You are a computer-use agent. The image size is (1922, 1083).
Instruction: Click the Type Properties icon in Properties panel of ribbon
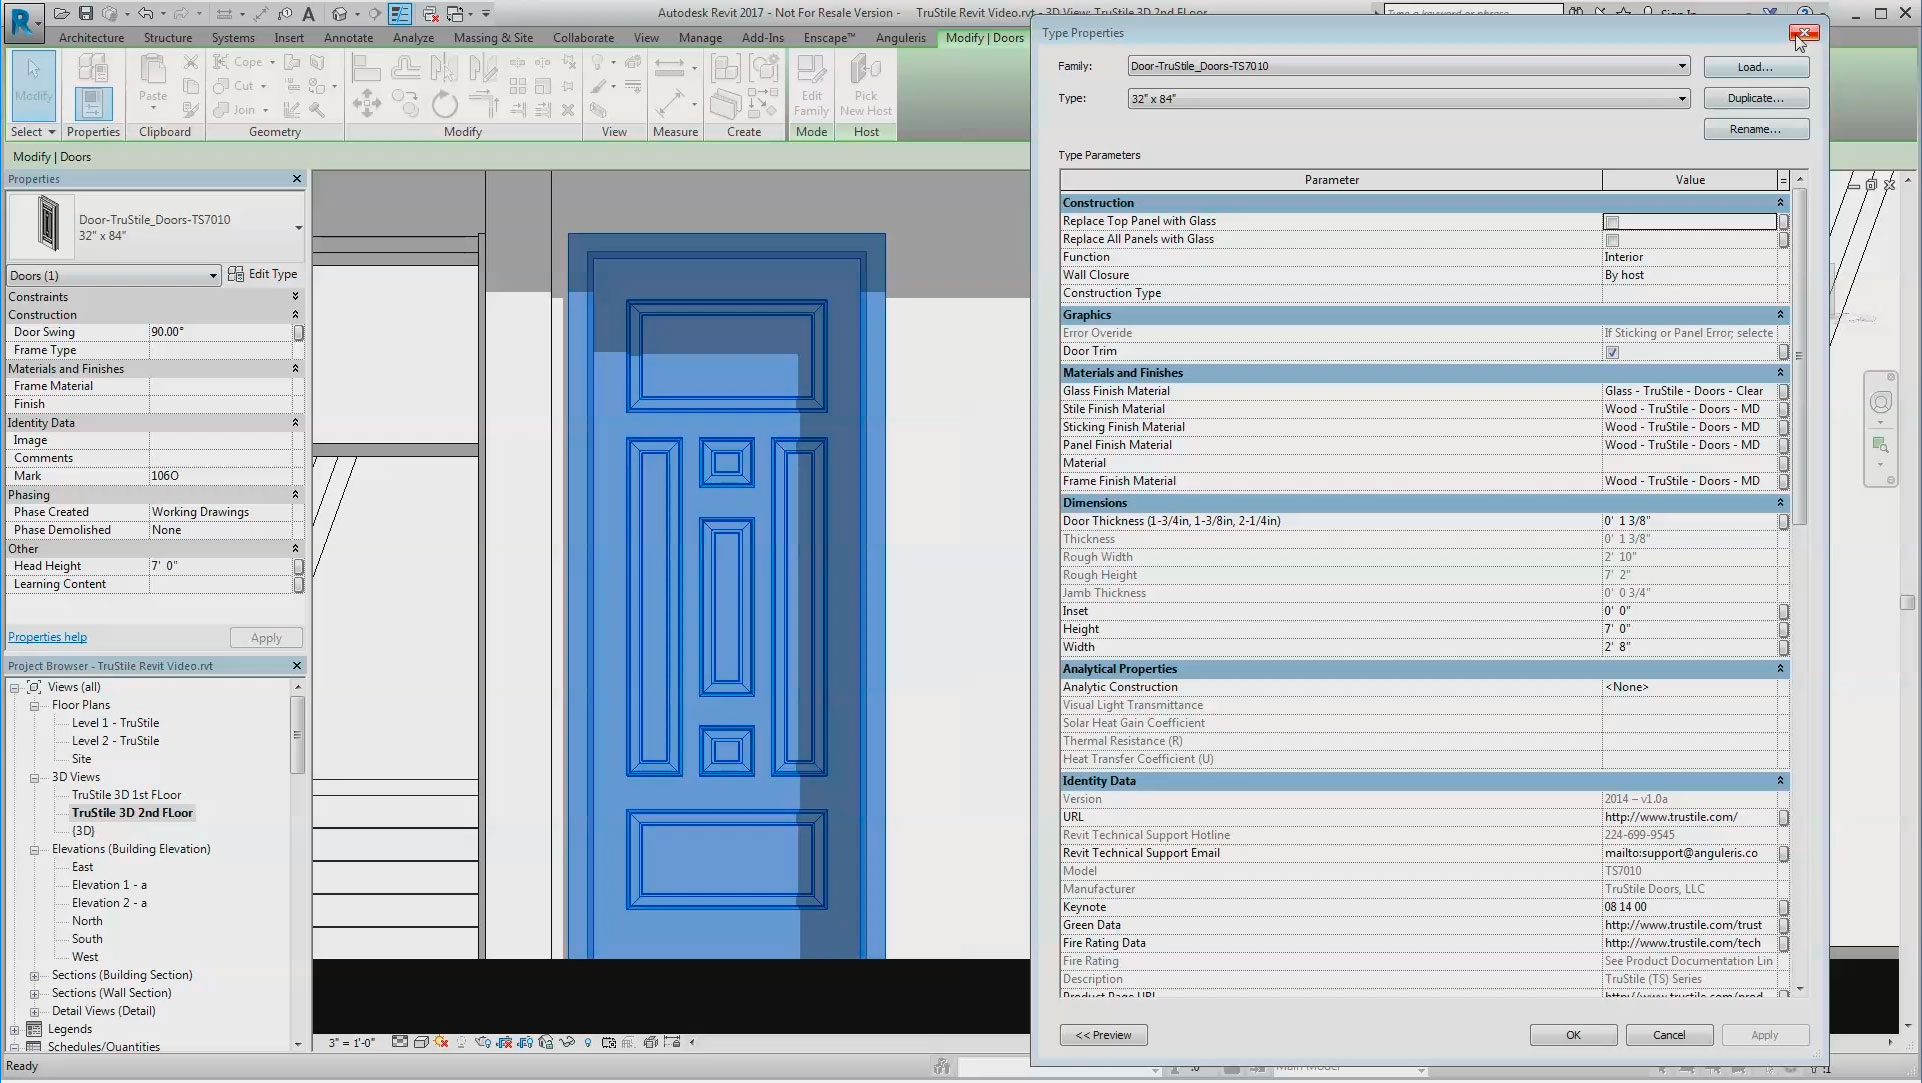(92, 69)
